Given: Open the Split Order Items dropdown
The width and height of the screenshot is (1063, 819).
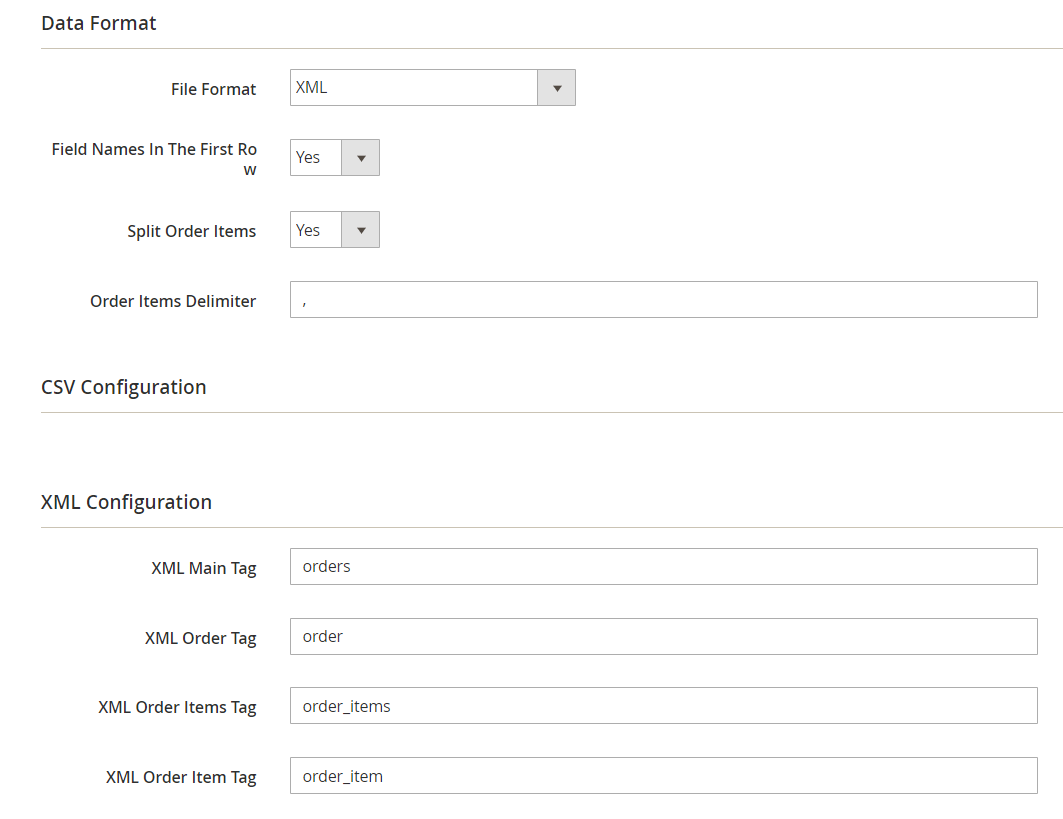Looking at the screenshot, I should point(335,230).
